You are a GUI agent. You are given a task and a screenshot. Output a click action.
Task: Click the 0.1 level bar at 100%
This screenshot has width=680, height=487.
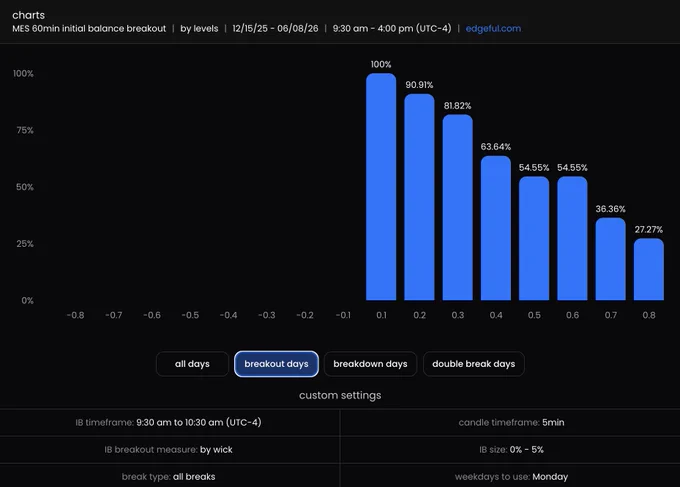coord(381,186)
